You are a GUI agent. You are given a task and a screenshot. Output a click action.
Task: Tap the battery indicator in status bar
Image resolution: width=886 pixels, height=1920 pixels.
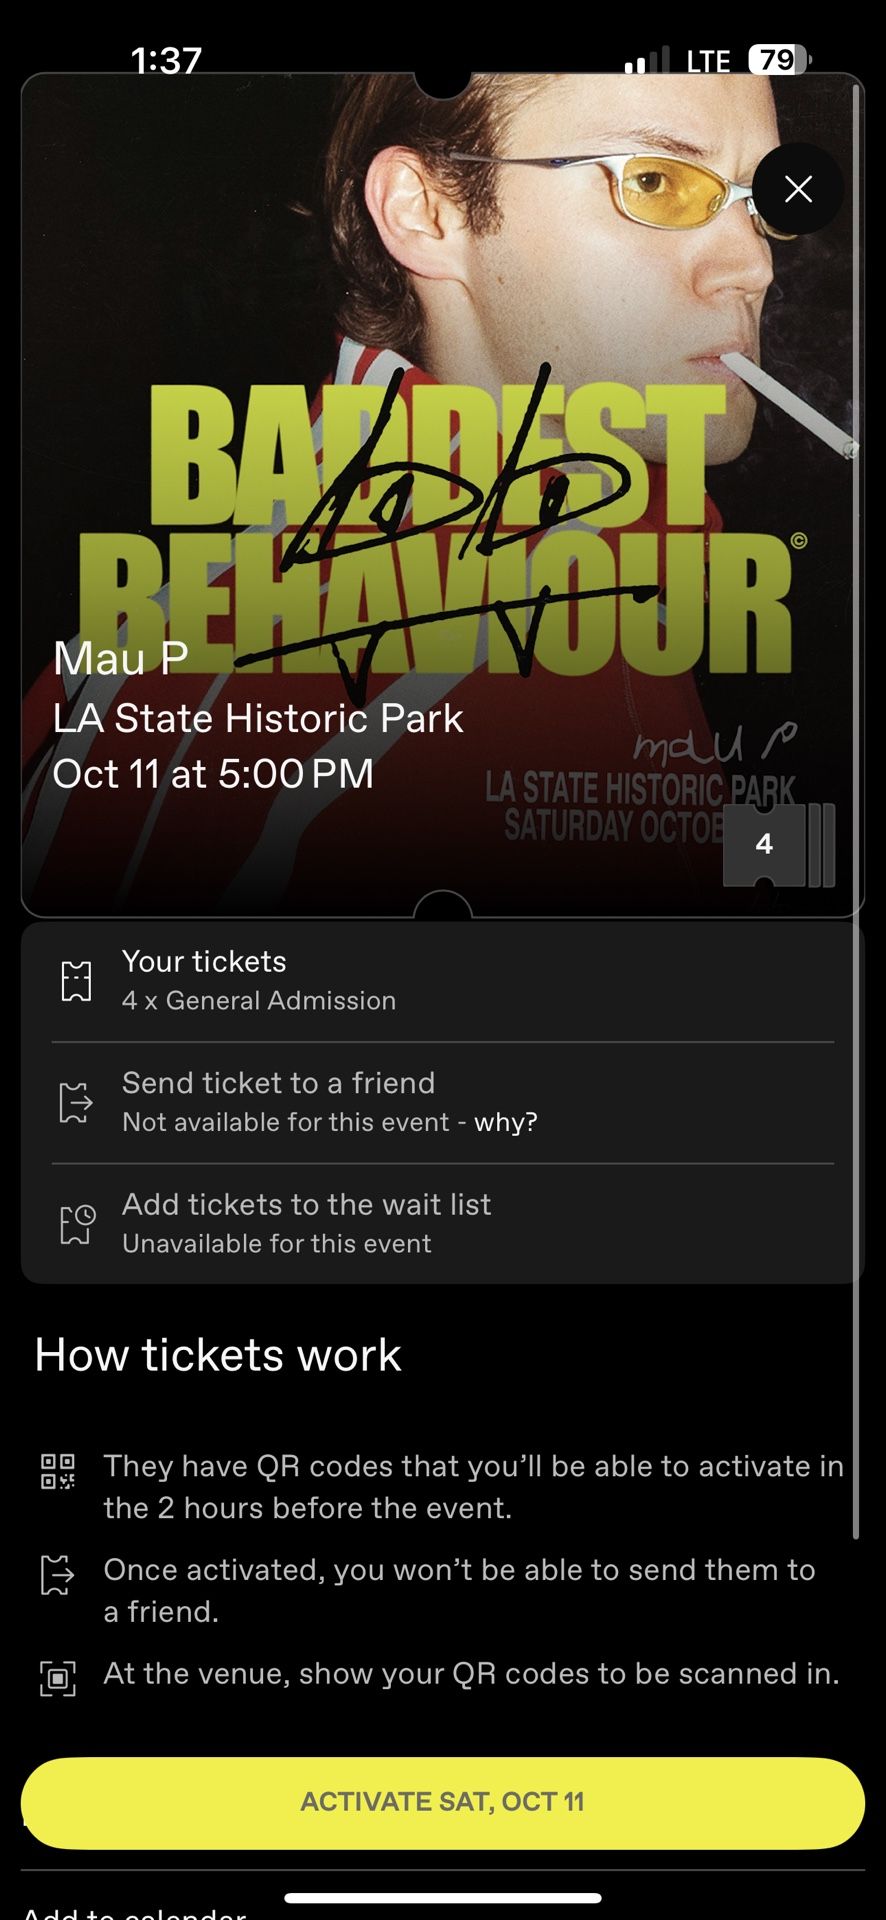pos(779,60)
